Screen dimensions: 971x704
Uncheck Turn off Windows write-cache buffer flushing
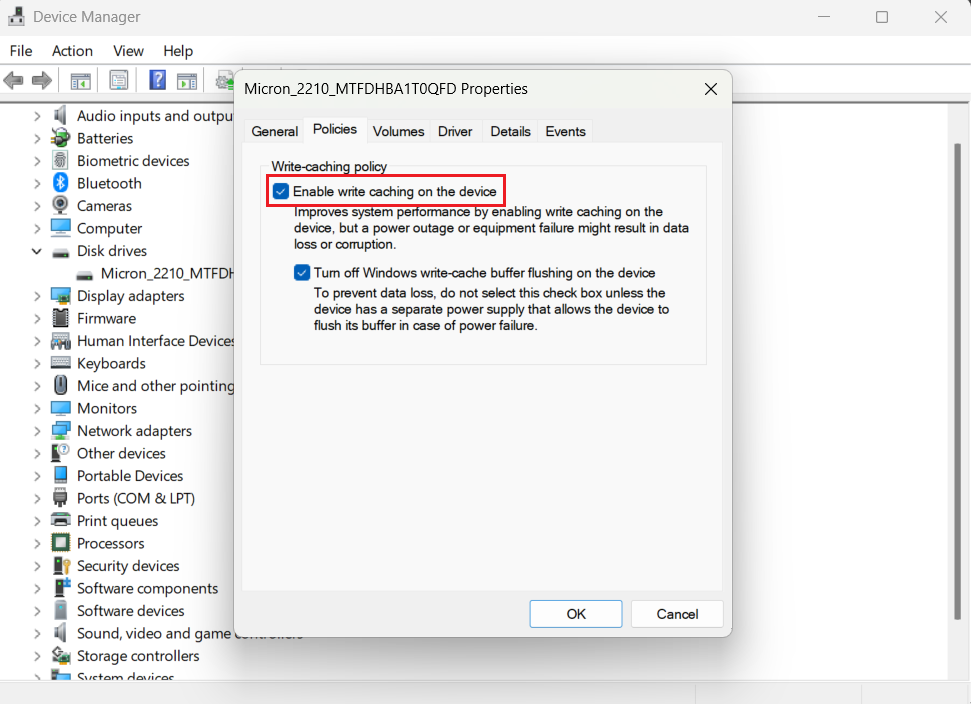pyautogui.click(x=302, y=272)
